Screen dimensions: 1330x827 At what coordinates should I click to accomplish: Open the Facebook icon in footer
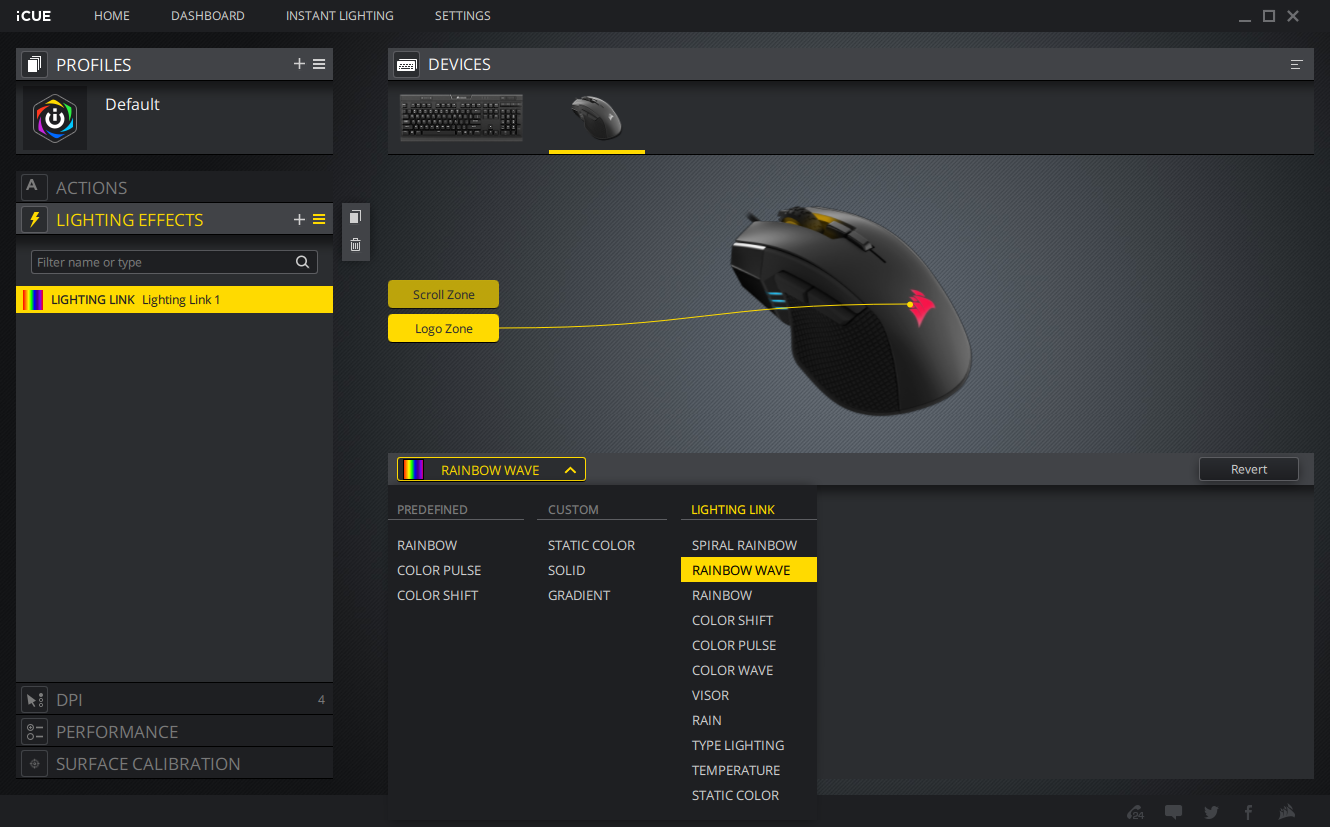pos(1248,812)
